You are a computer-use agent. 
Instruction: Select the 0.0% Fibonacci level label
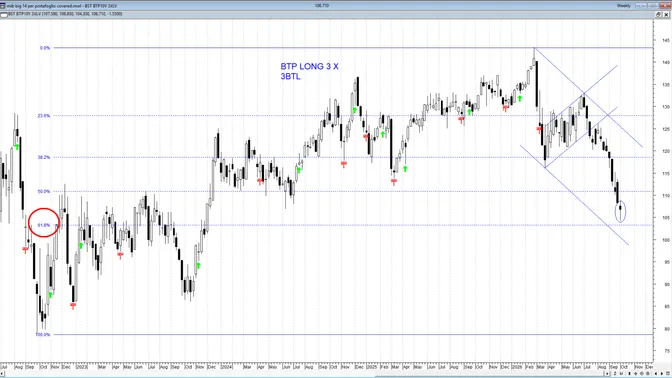45,48
